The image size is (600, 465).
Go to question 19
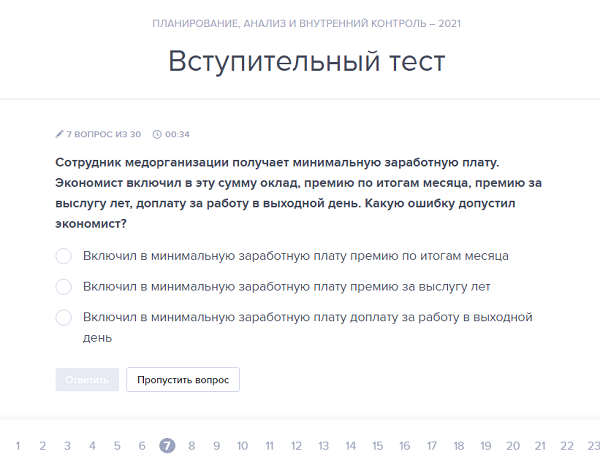click(x=486, y=446)
